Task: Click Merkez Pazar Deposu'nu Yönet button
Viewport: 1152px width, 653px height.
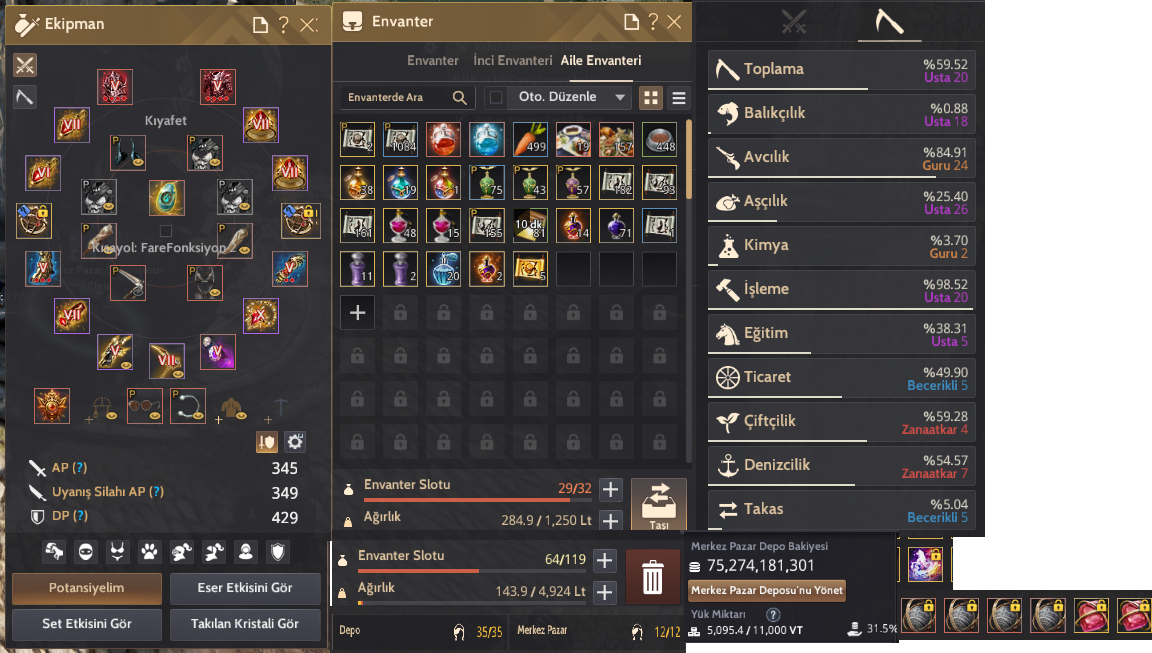Action: point(767,591)
